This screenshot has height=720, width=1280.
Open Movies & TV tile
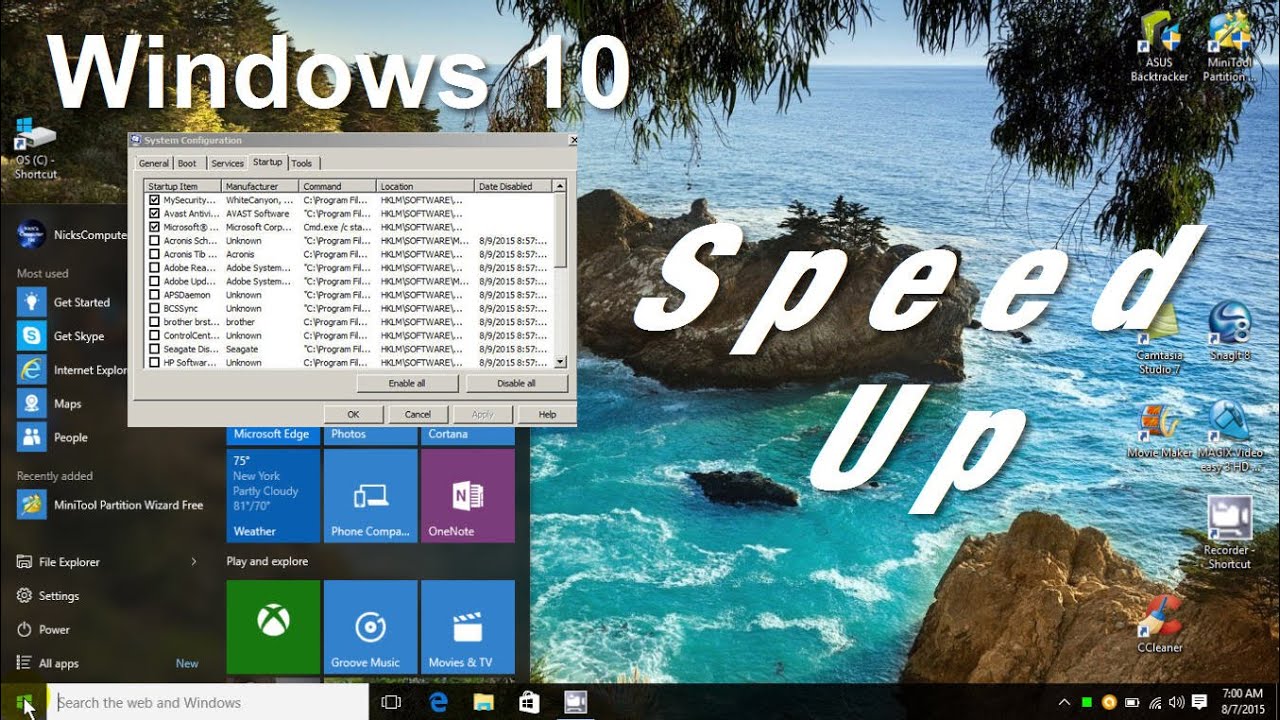(467, 627)
